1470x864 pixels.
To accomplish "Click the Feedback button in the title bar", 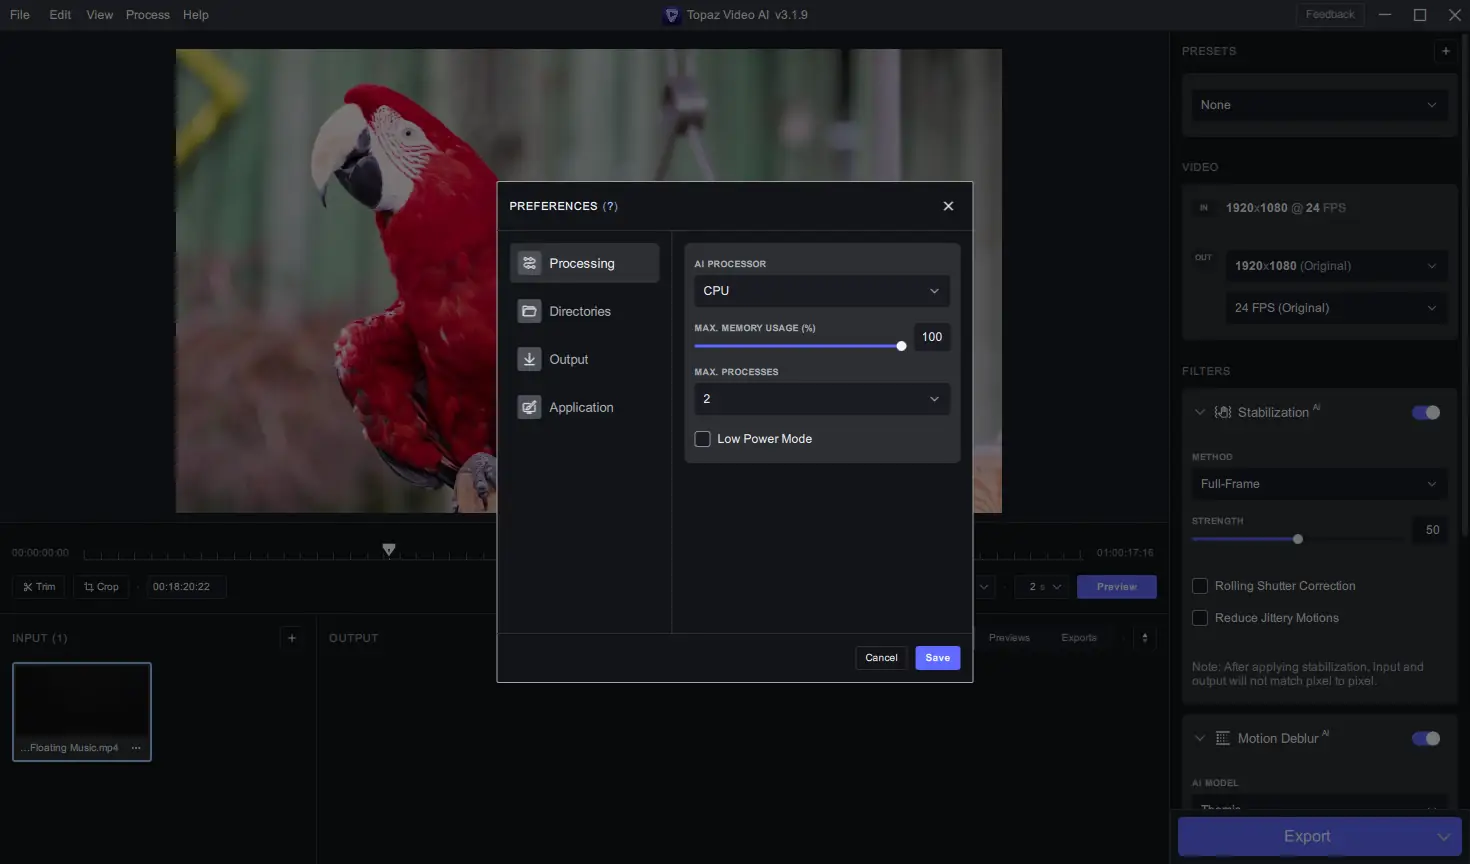I will coord(1330,15).
